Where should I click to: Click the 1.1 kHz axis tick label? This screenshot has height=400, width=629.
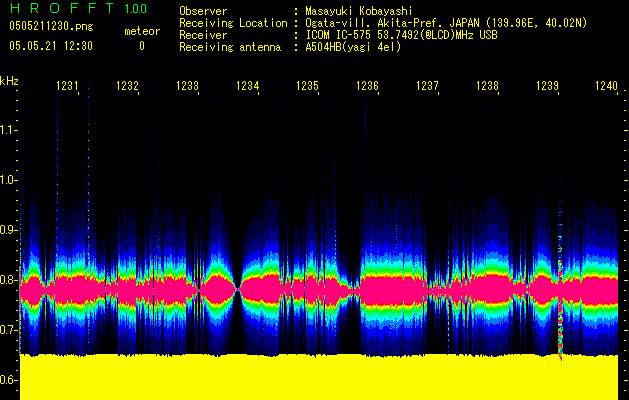[8, 130]
